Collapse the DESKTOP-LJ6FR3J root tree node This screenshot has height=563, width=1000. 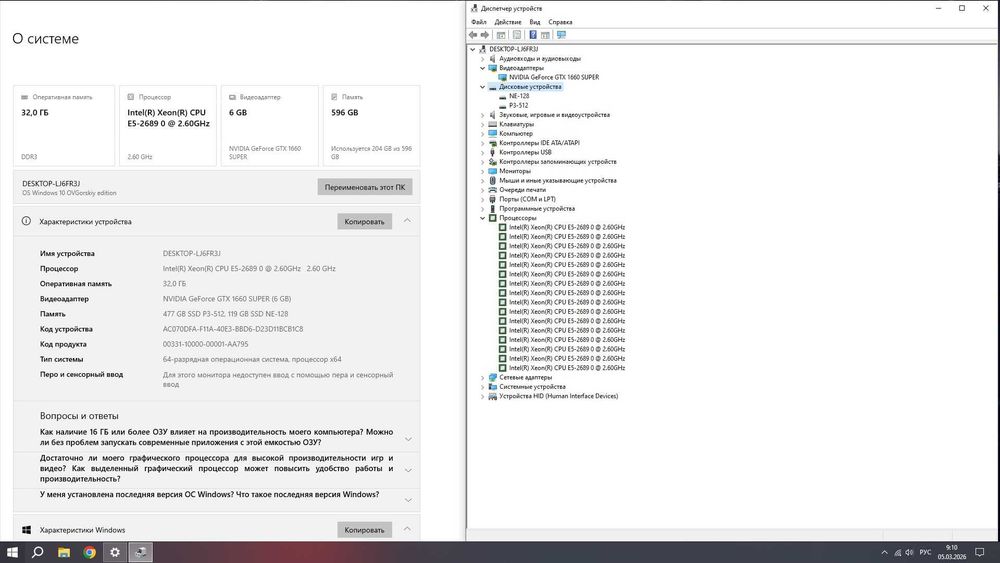pos(473,49)
